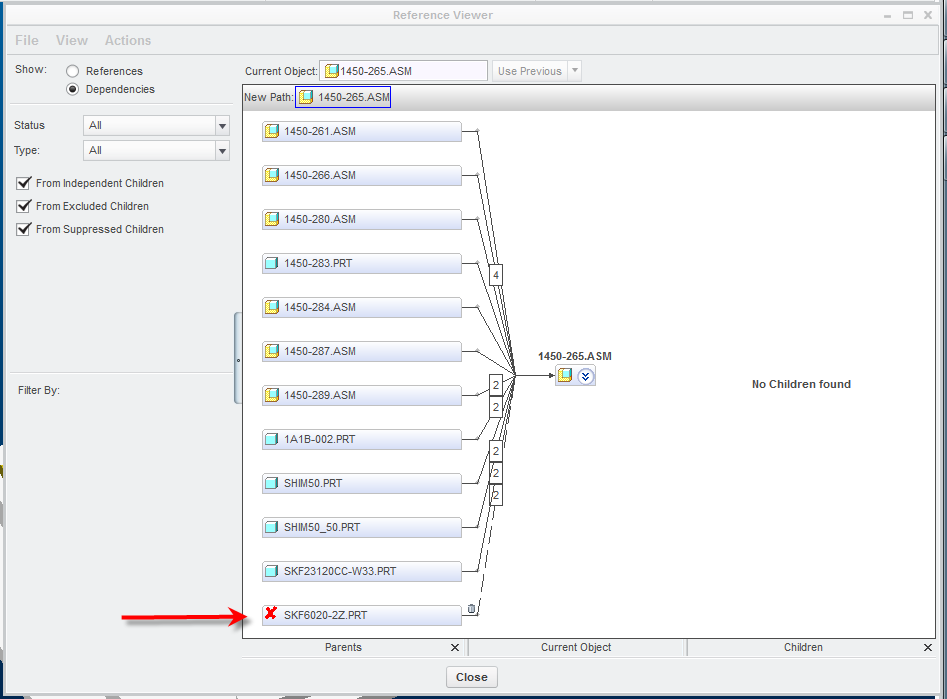Click the 1450-284.ASM assembly icon
The image size is (947, 699).
[272, 307]
